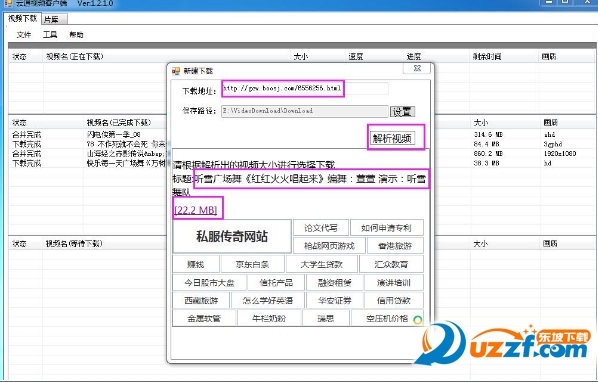
Task: Open the [22.2 MB] download link
Action: [x=196, y=210]
